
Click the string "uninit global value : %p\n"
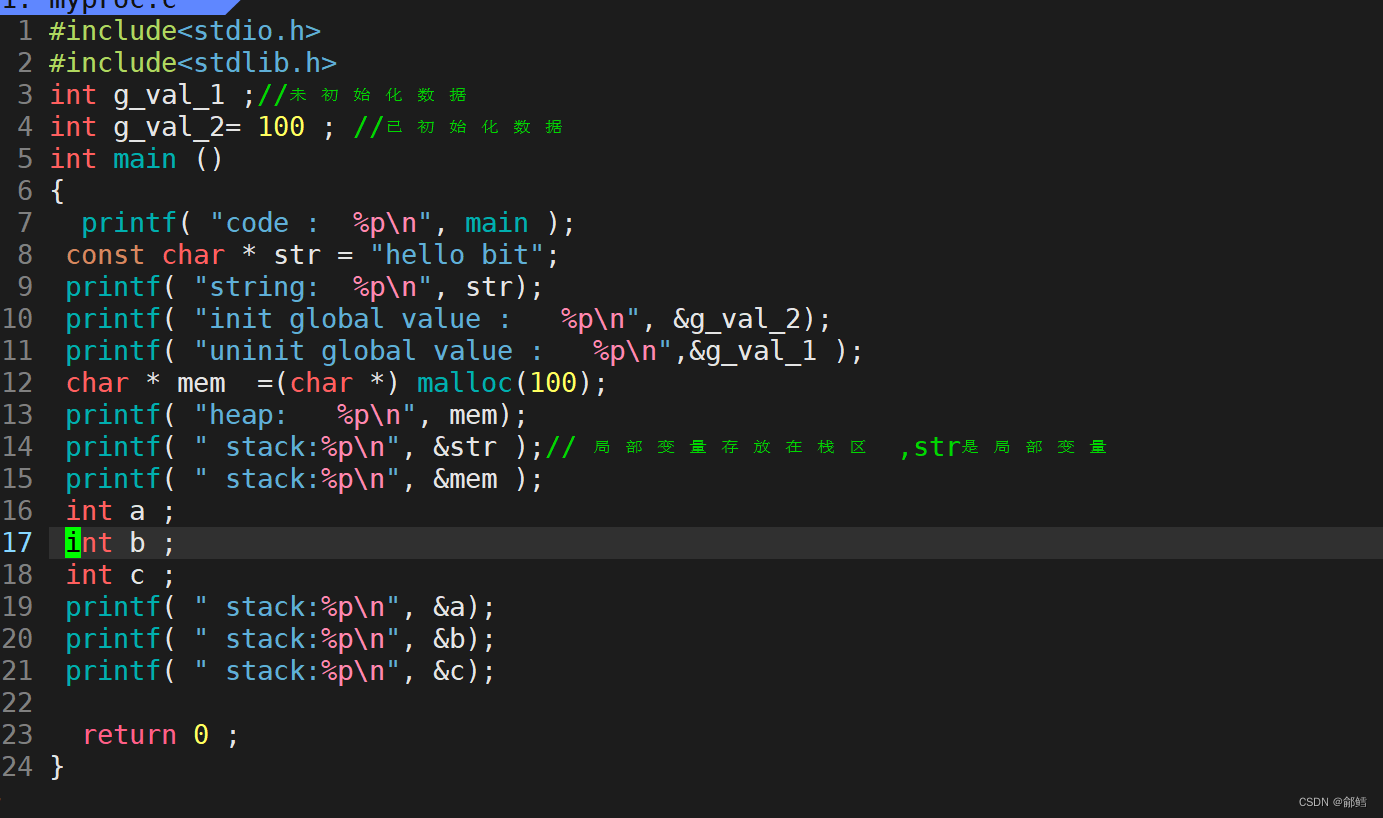(434, 350)
